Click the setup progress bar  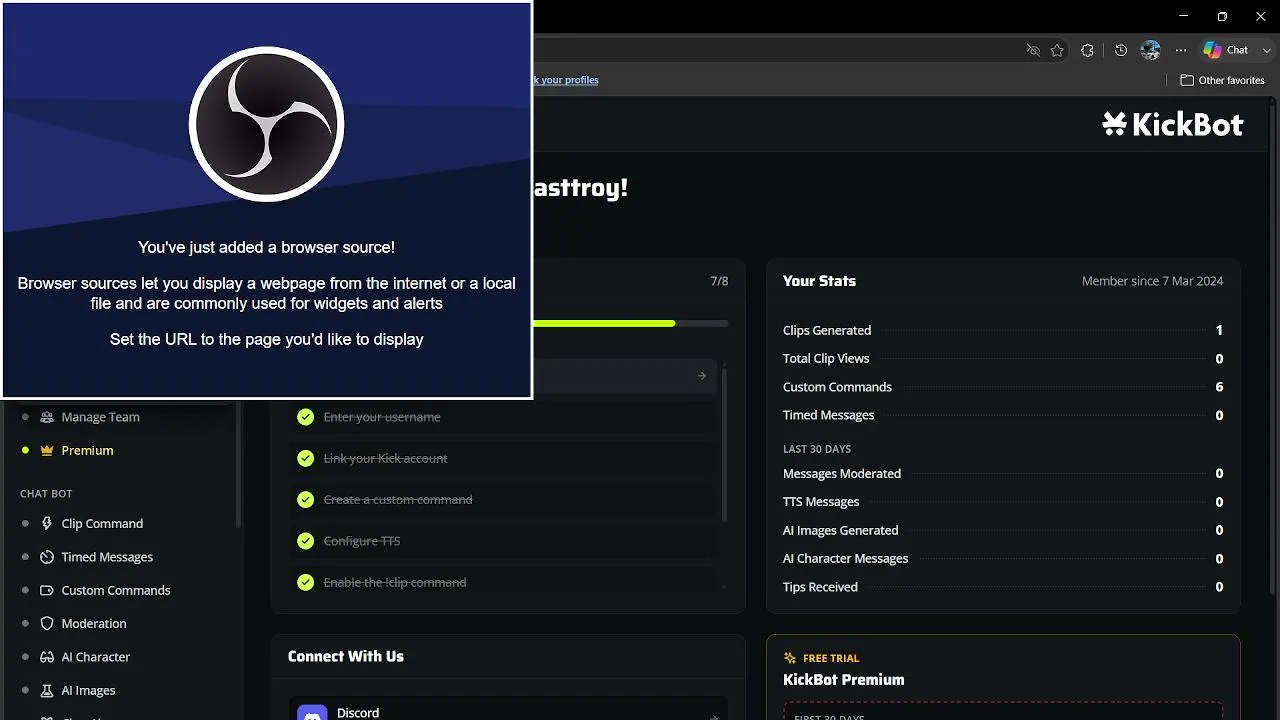tap(631, 323)
